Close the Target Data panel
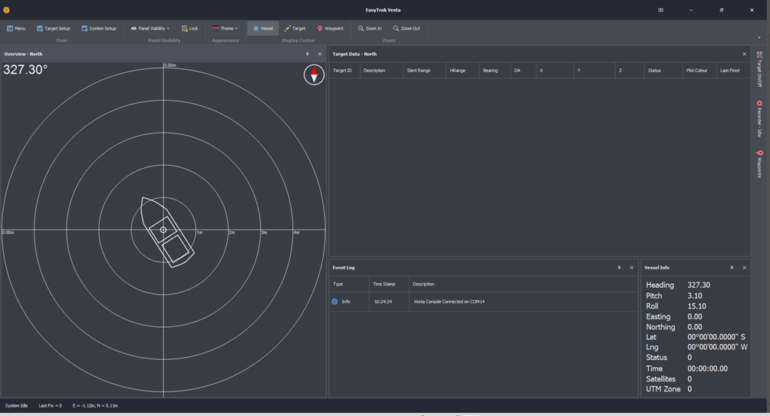Image resolution: width=770 pixels, height=416 pixels. pyautogui.click(x=744, y=53)
